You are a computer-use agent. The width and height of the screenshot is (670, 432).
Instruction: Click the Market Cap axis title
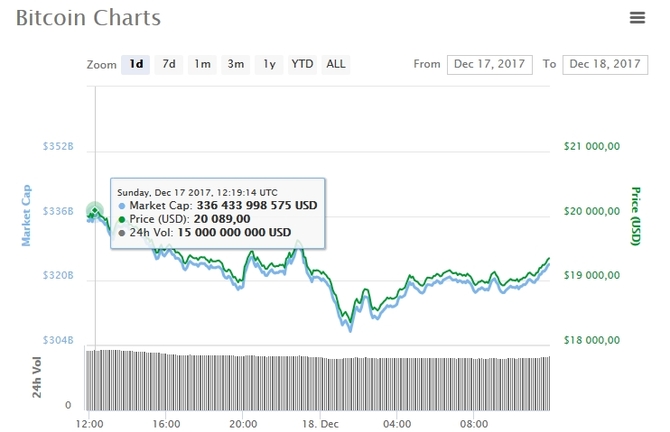(x=26, y=215)
